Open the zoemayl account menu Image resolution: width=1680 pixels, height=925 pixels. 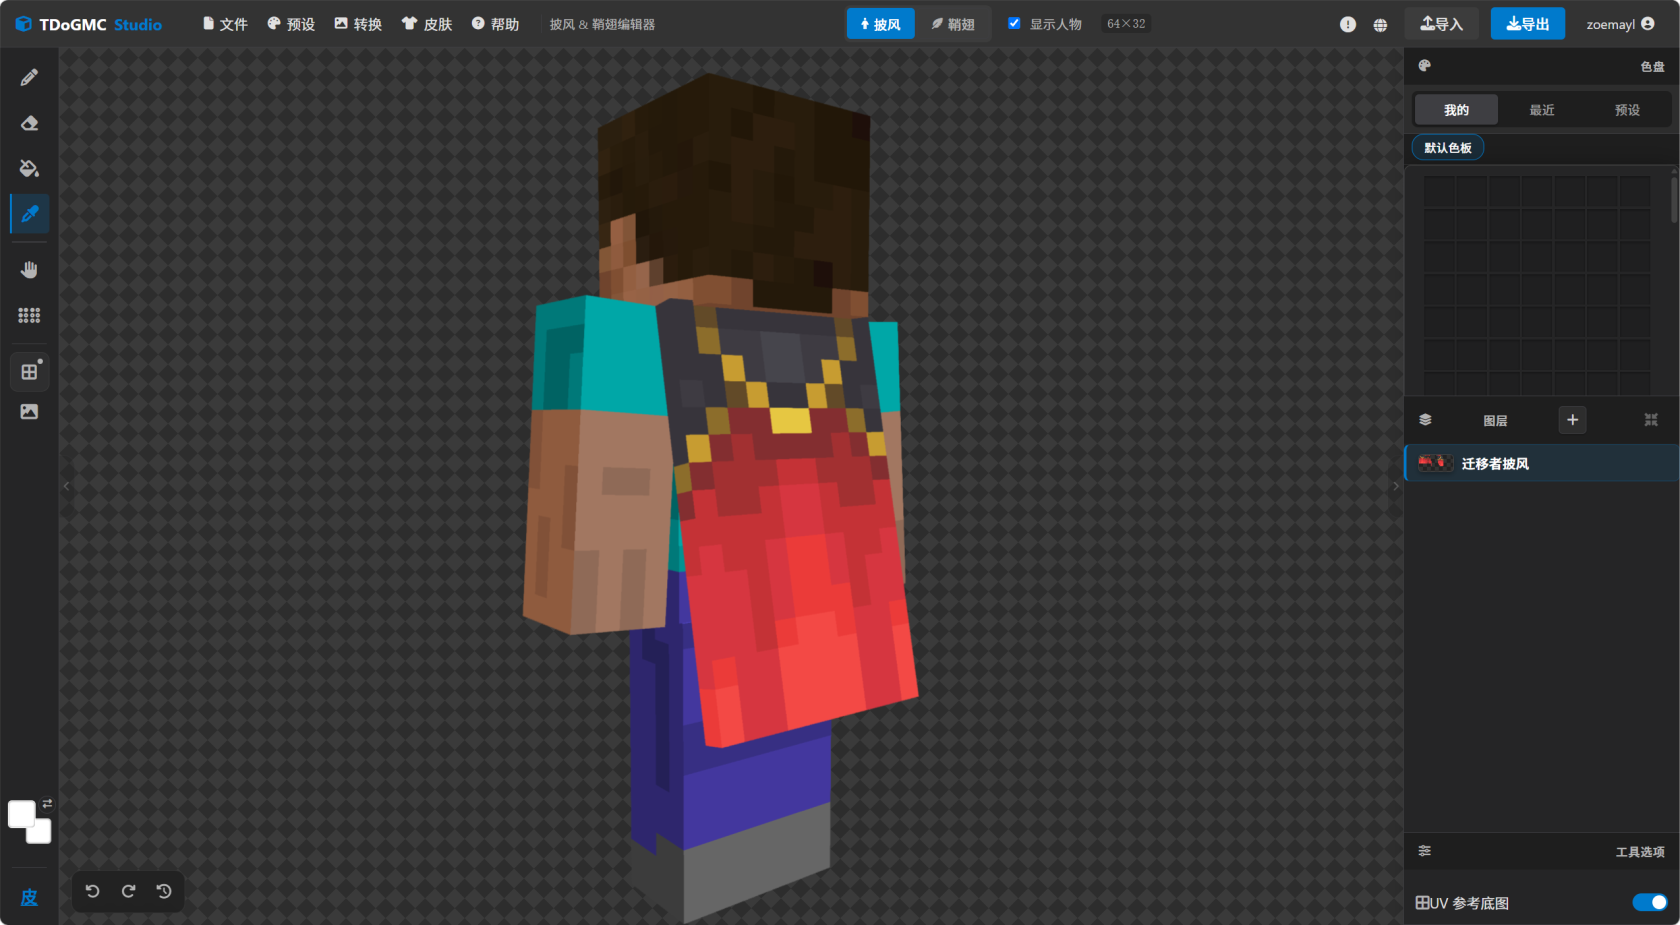coord(1620,24)
